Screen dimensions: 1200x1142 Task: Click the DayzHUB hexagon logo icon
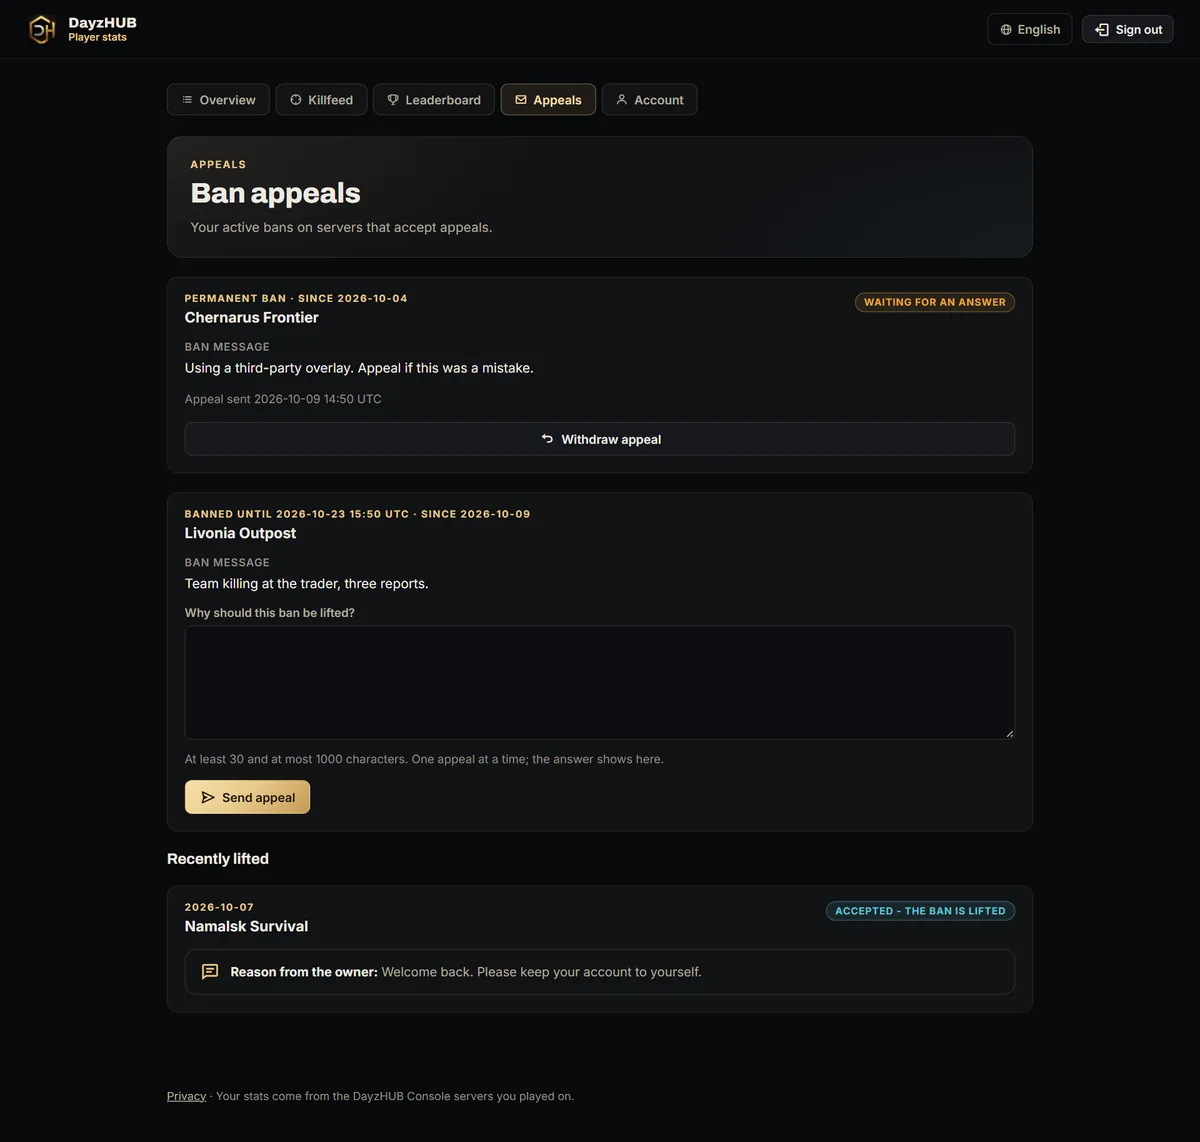42,29
